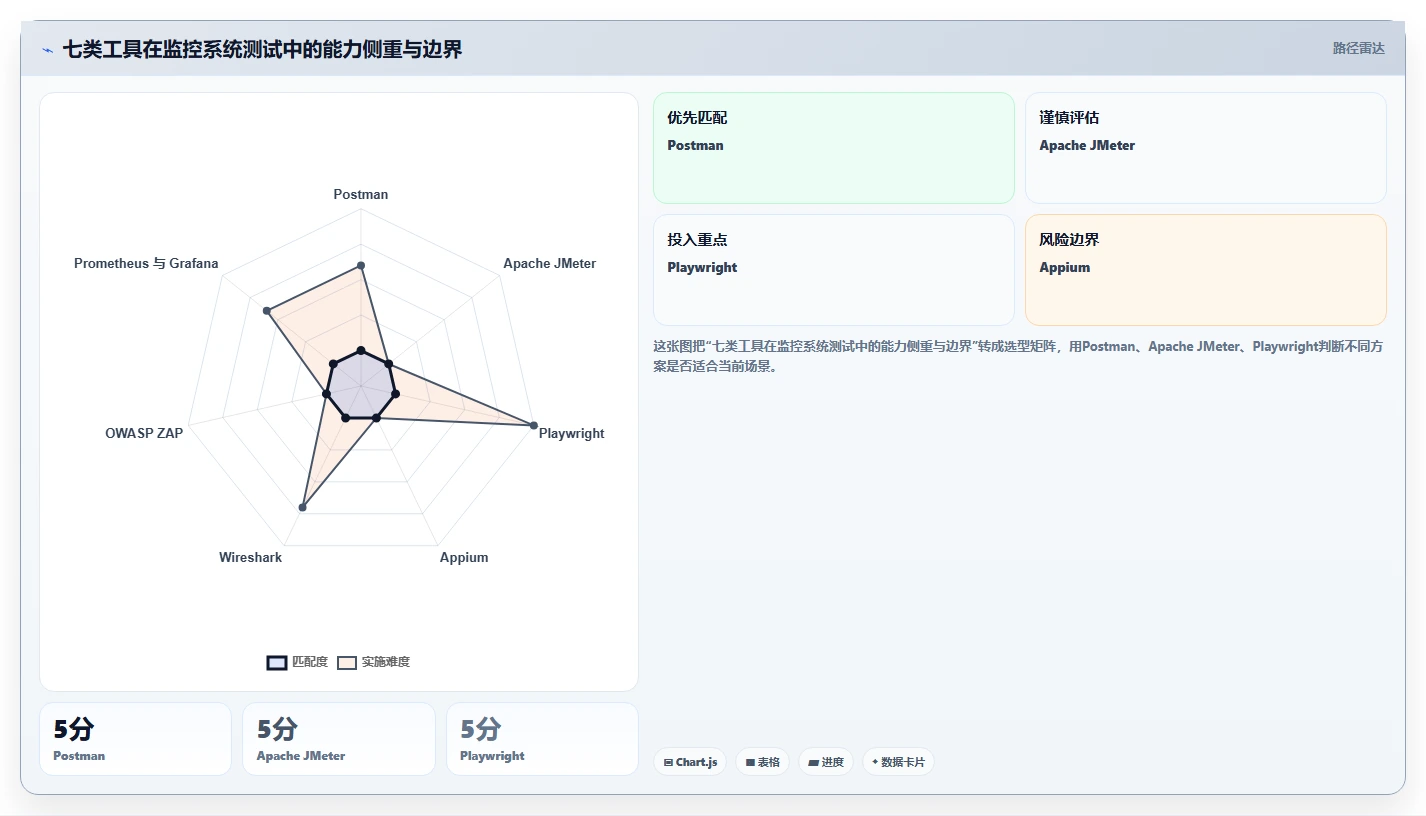Click the Postman 实施难度 data point

coord(361,265)
